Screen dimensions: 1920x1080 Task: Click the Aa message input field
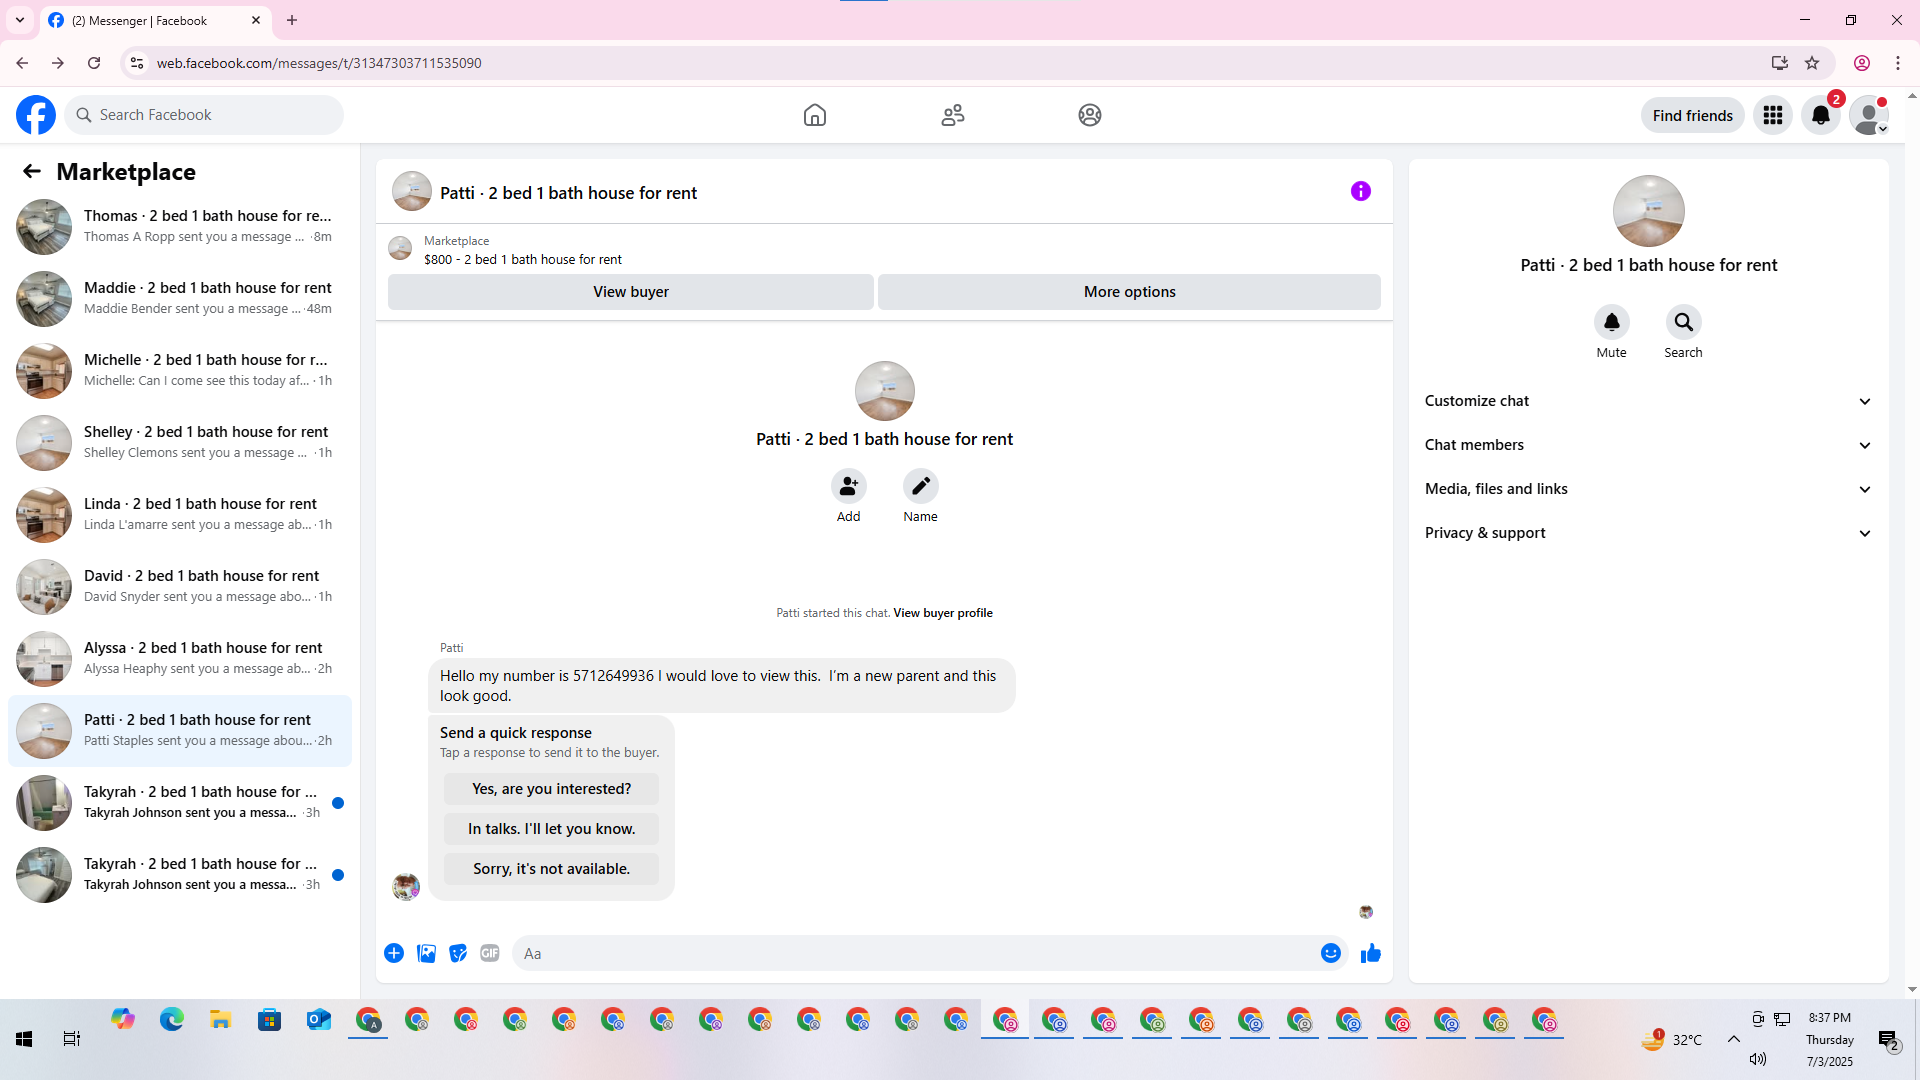[915, 953]
